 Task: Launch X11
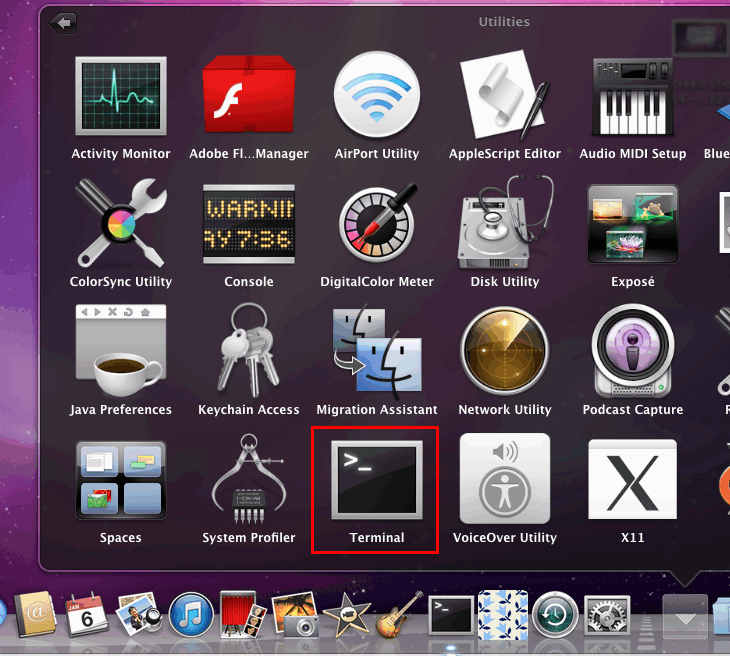[x=633, y=480]
